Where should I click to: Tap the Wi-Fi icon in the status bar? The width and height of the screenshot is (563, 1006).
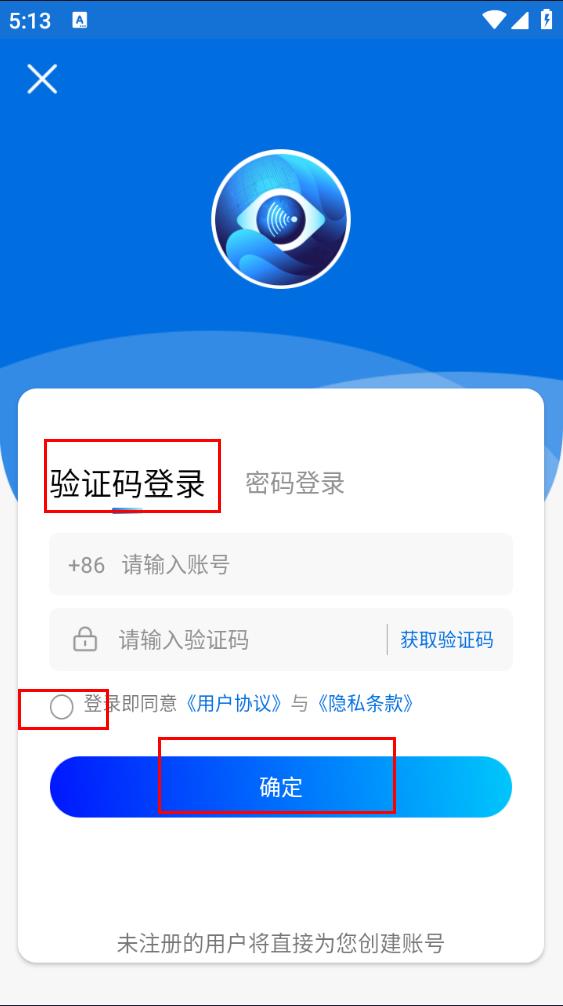coord(494,20)
